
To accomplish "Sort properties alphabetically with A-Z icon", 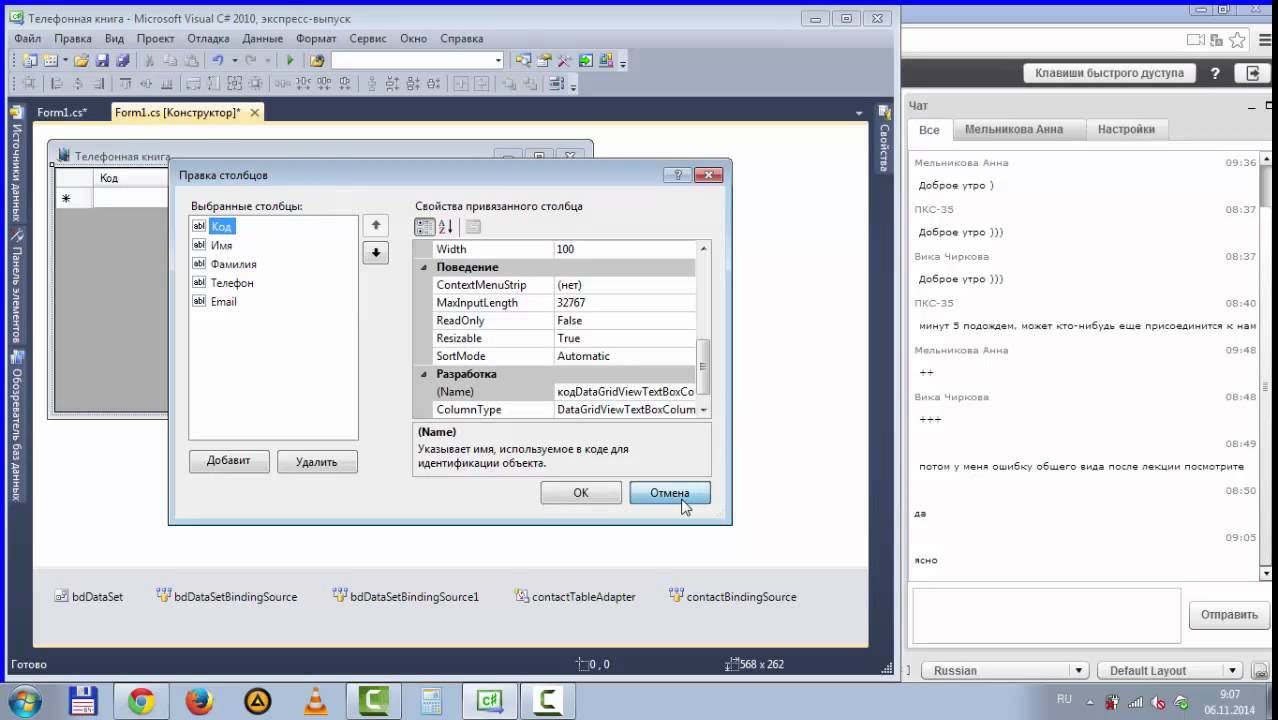I will coord(446,227).
